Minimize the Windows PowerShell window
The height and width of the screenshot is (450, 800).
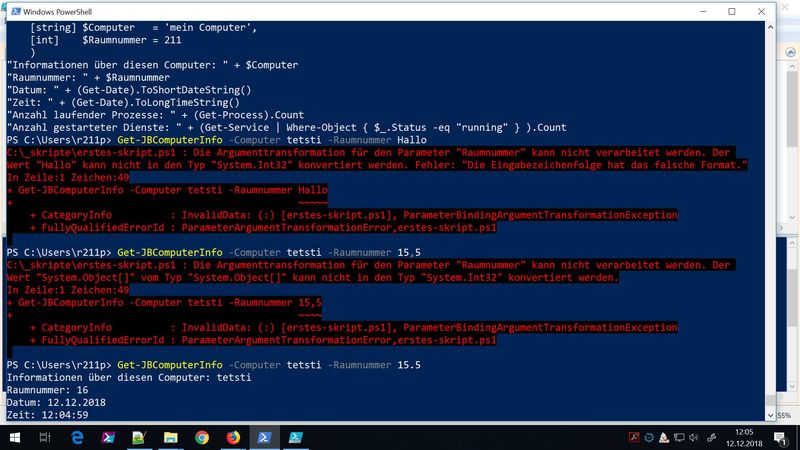[703, 11]
